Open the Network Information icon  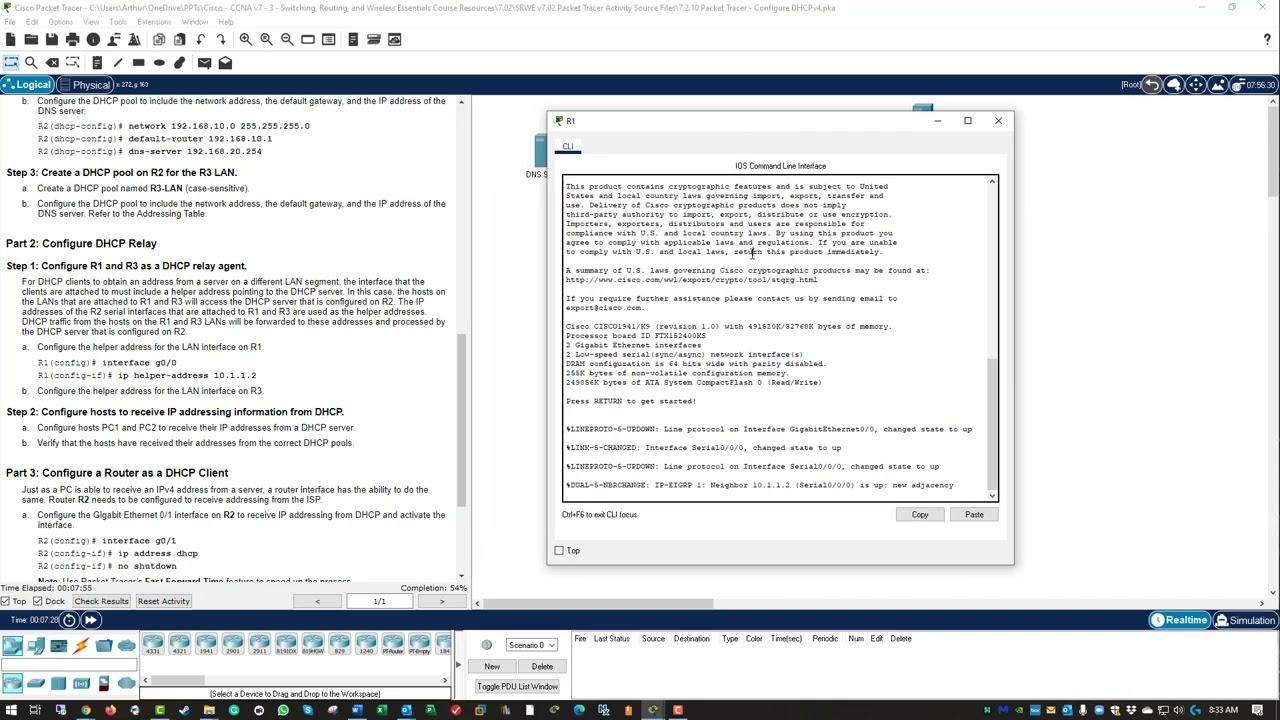point(93,39)
